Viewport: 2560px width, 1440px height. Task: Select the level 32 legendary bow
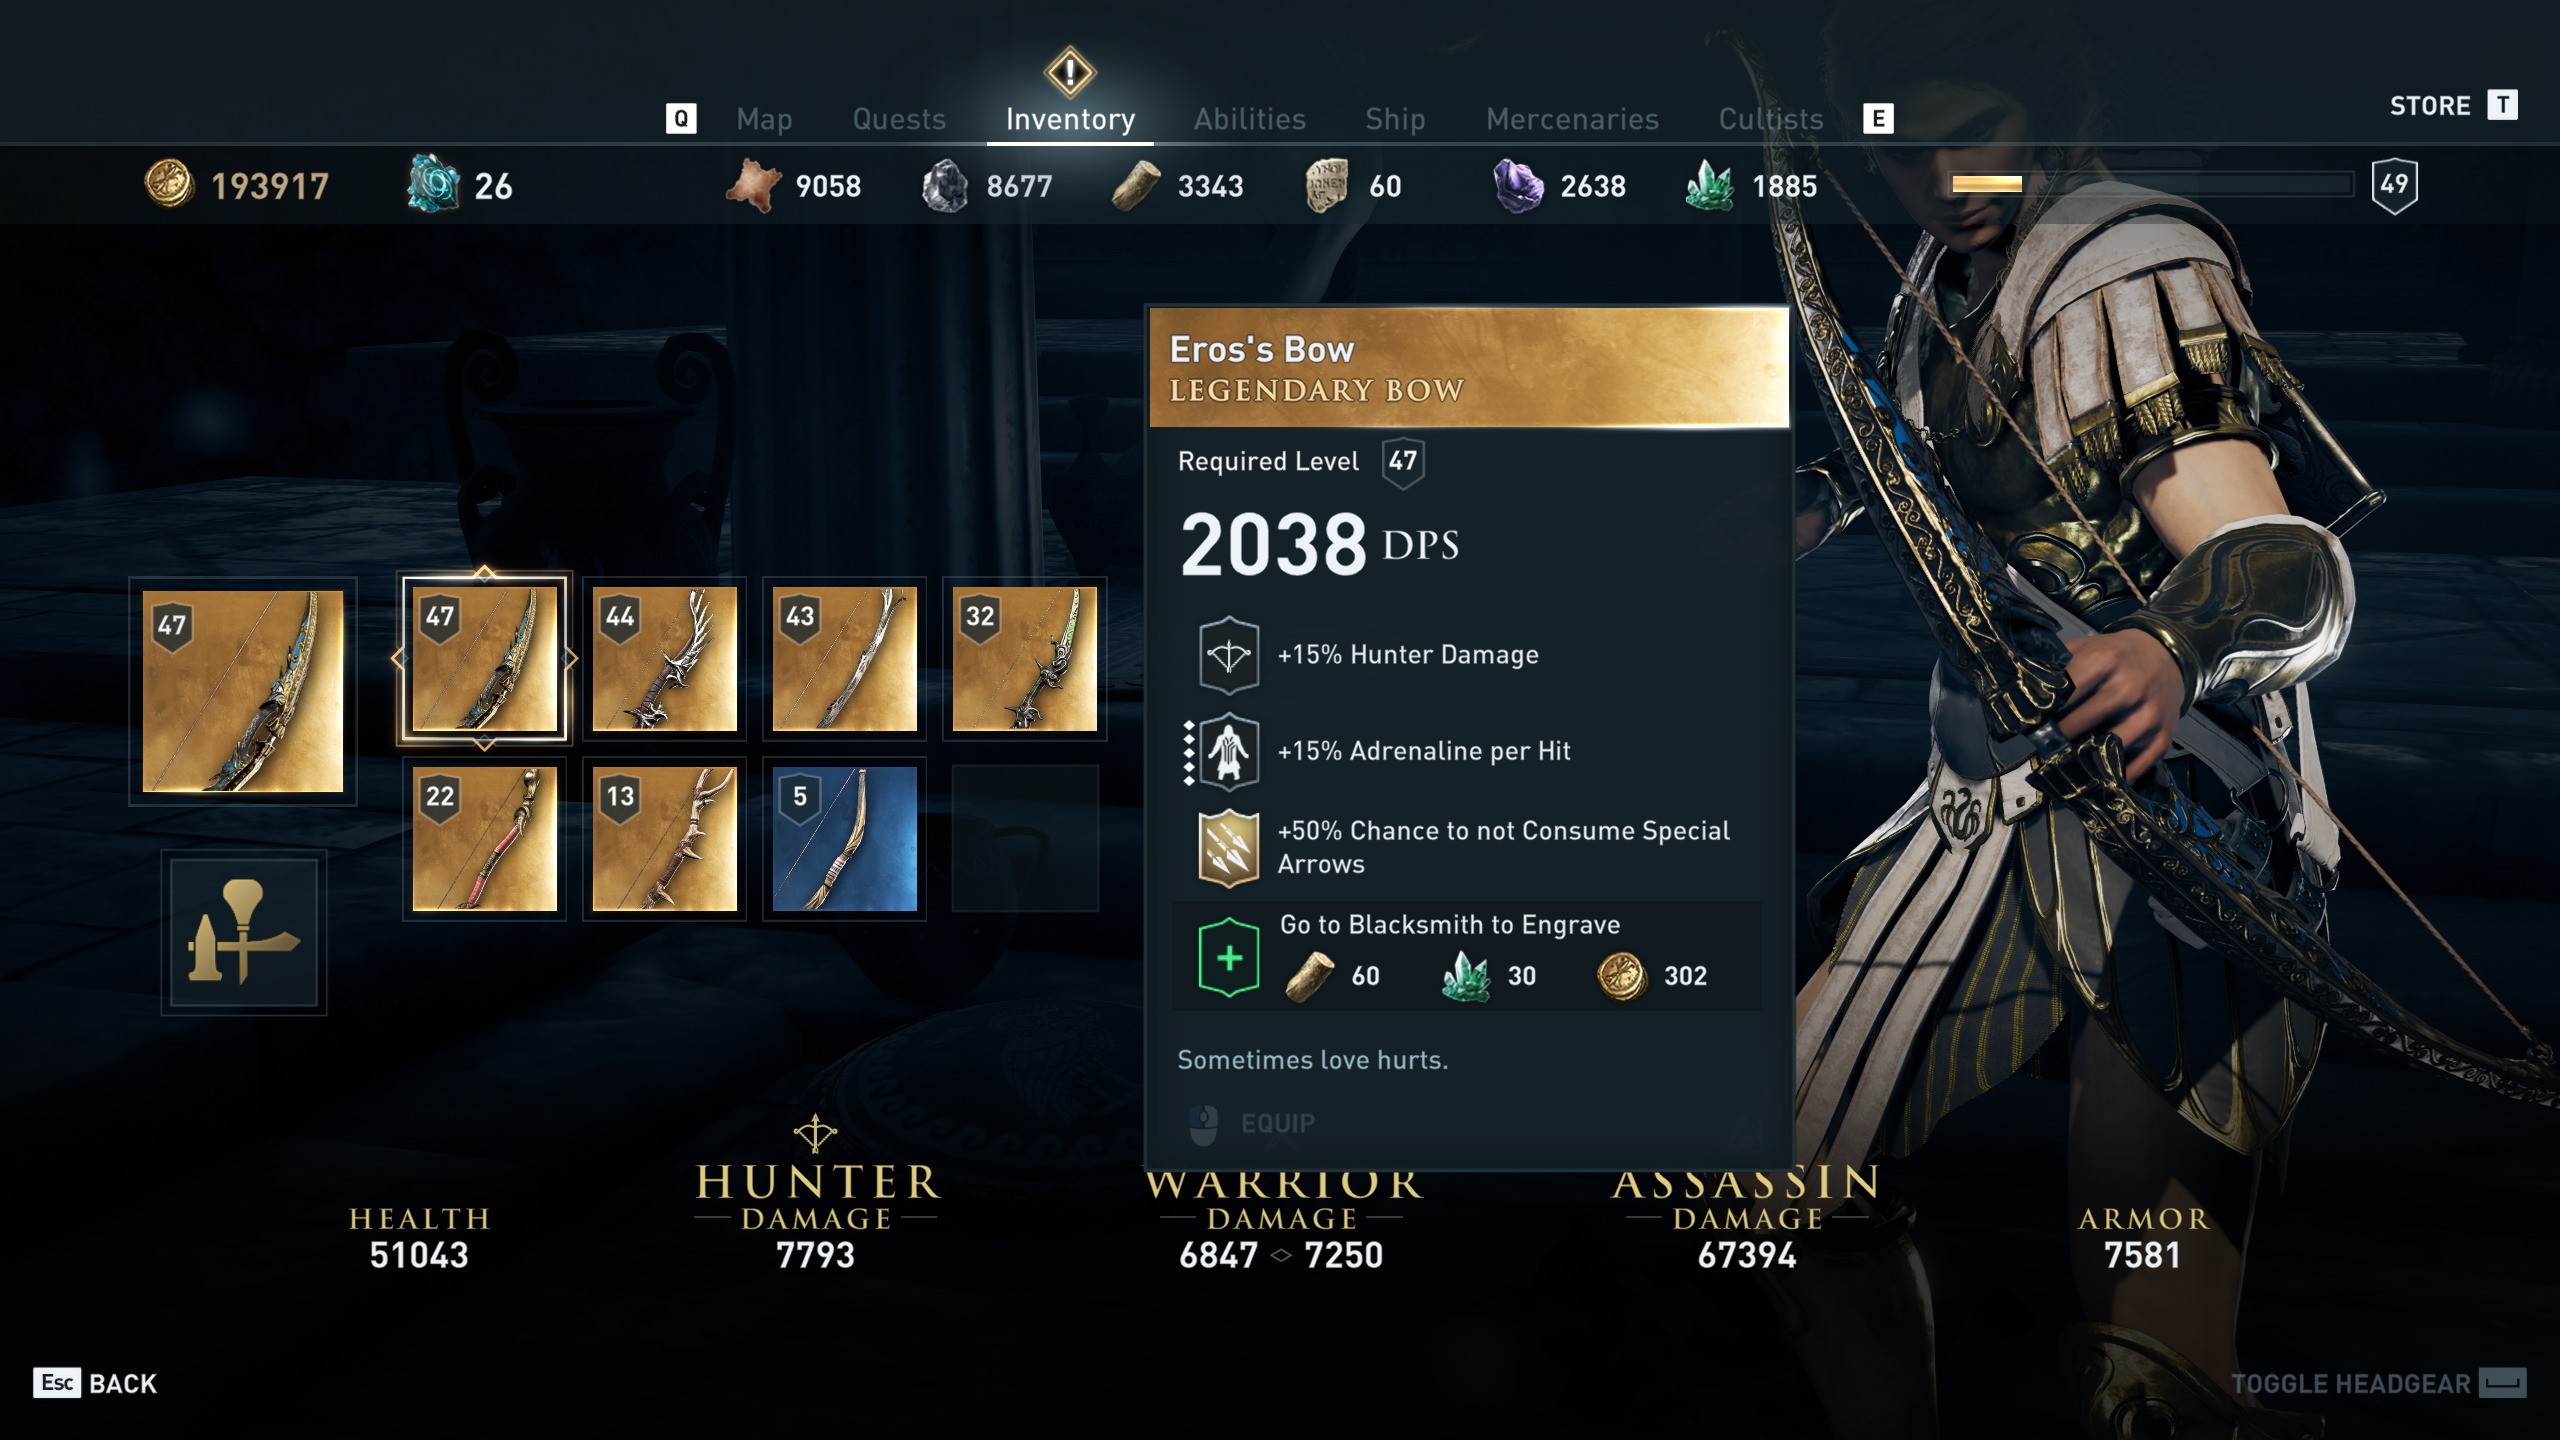pyautogui.click(x=1024, y=658)
